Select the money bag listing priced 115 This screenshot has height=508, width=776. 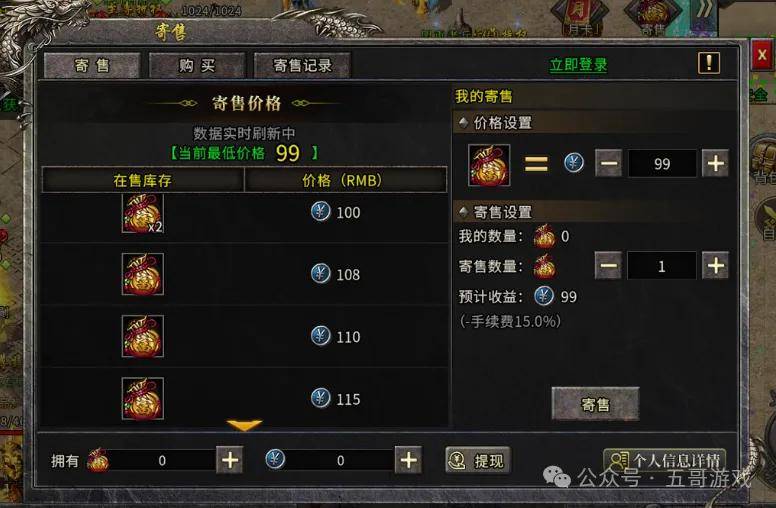[143, 399]
